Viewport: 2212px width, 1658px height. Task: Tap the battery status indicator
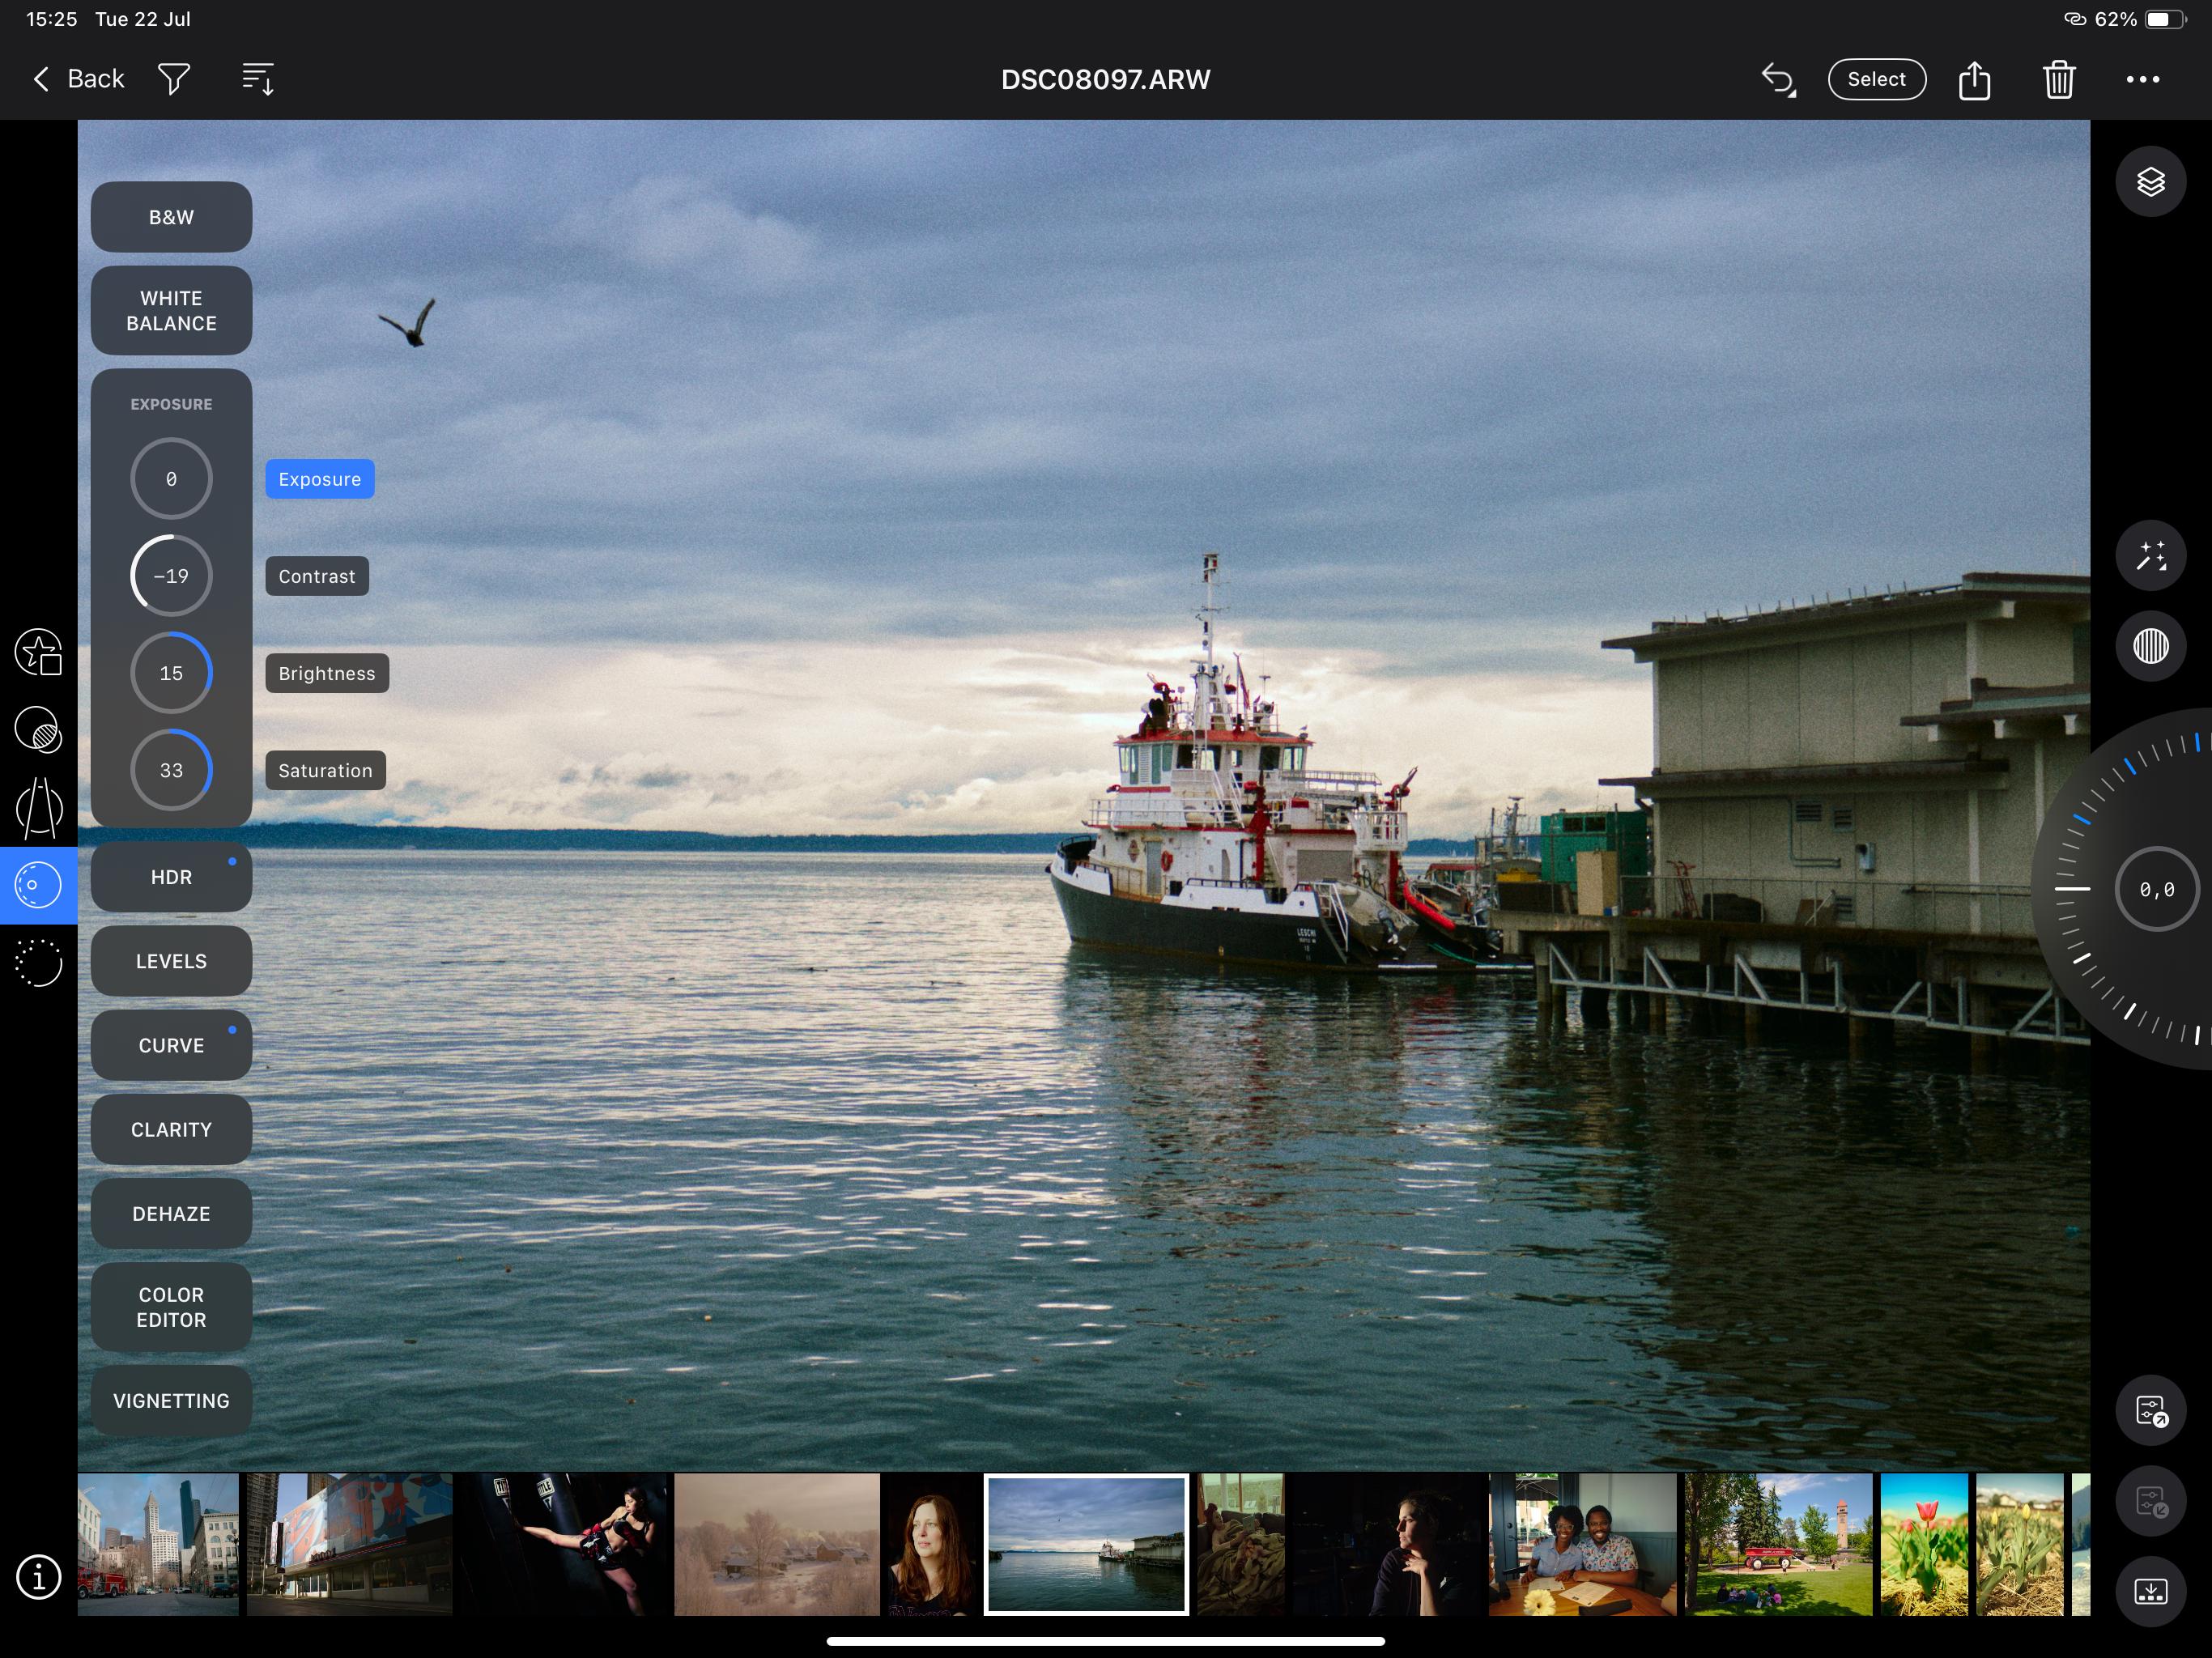pyautogui.click(x=2164, y=19)
